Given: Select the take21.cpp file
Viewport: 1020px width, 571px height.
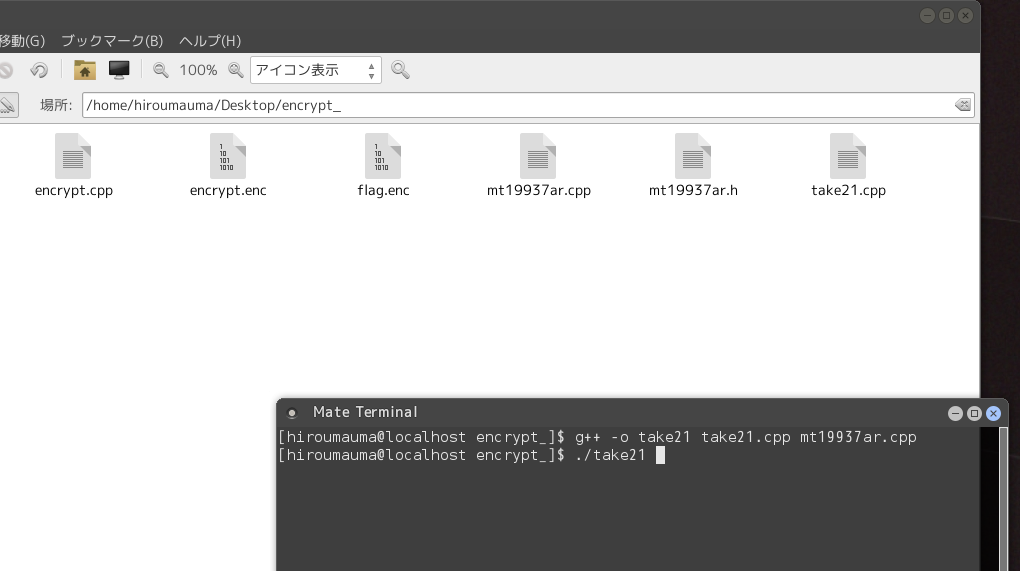Looking at the screenshot, I should click(848, 165).
